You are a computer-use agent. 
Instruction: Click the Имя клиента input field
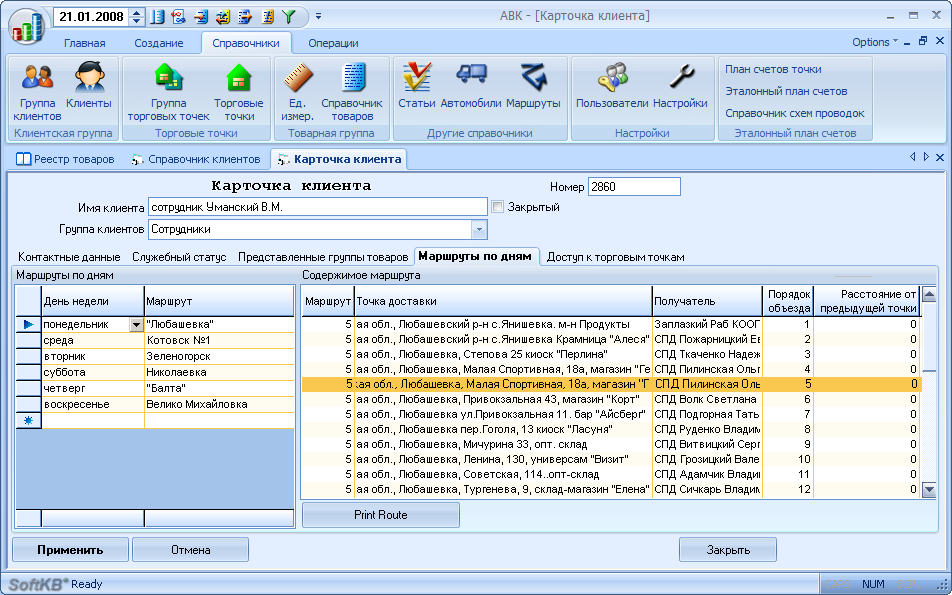click(318, 207)
